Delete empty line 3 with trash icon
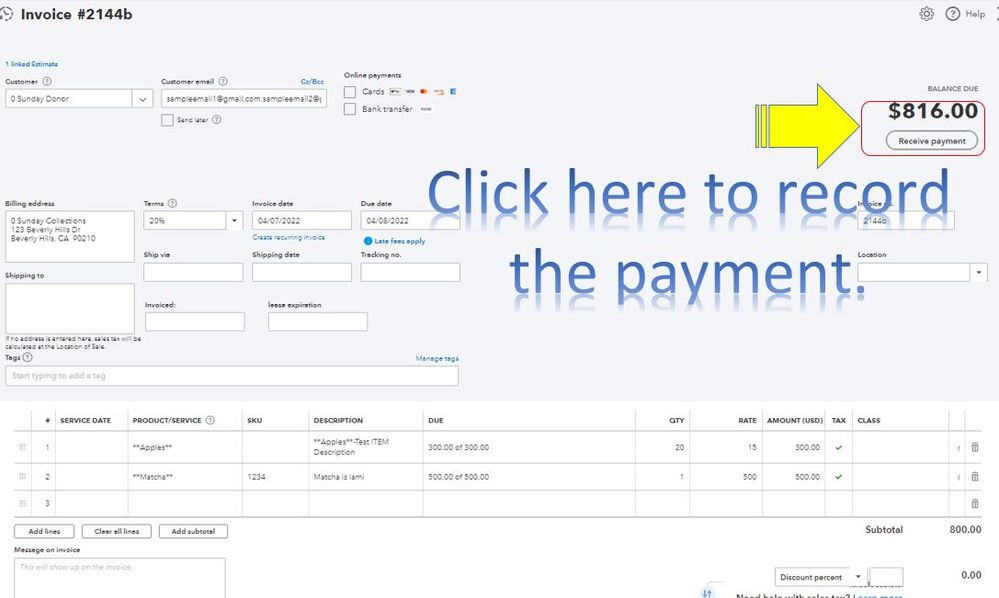 pos(975,503)
